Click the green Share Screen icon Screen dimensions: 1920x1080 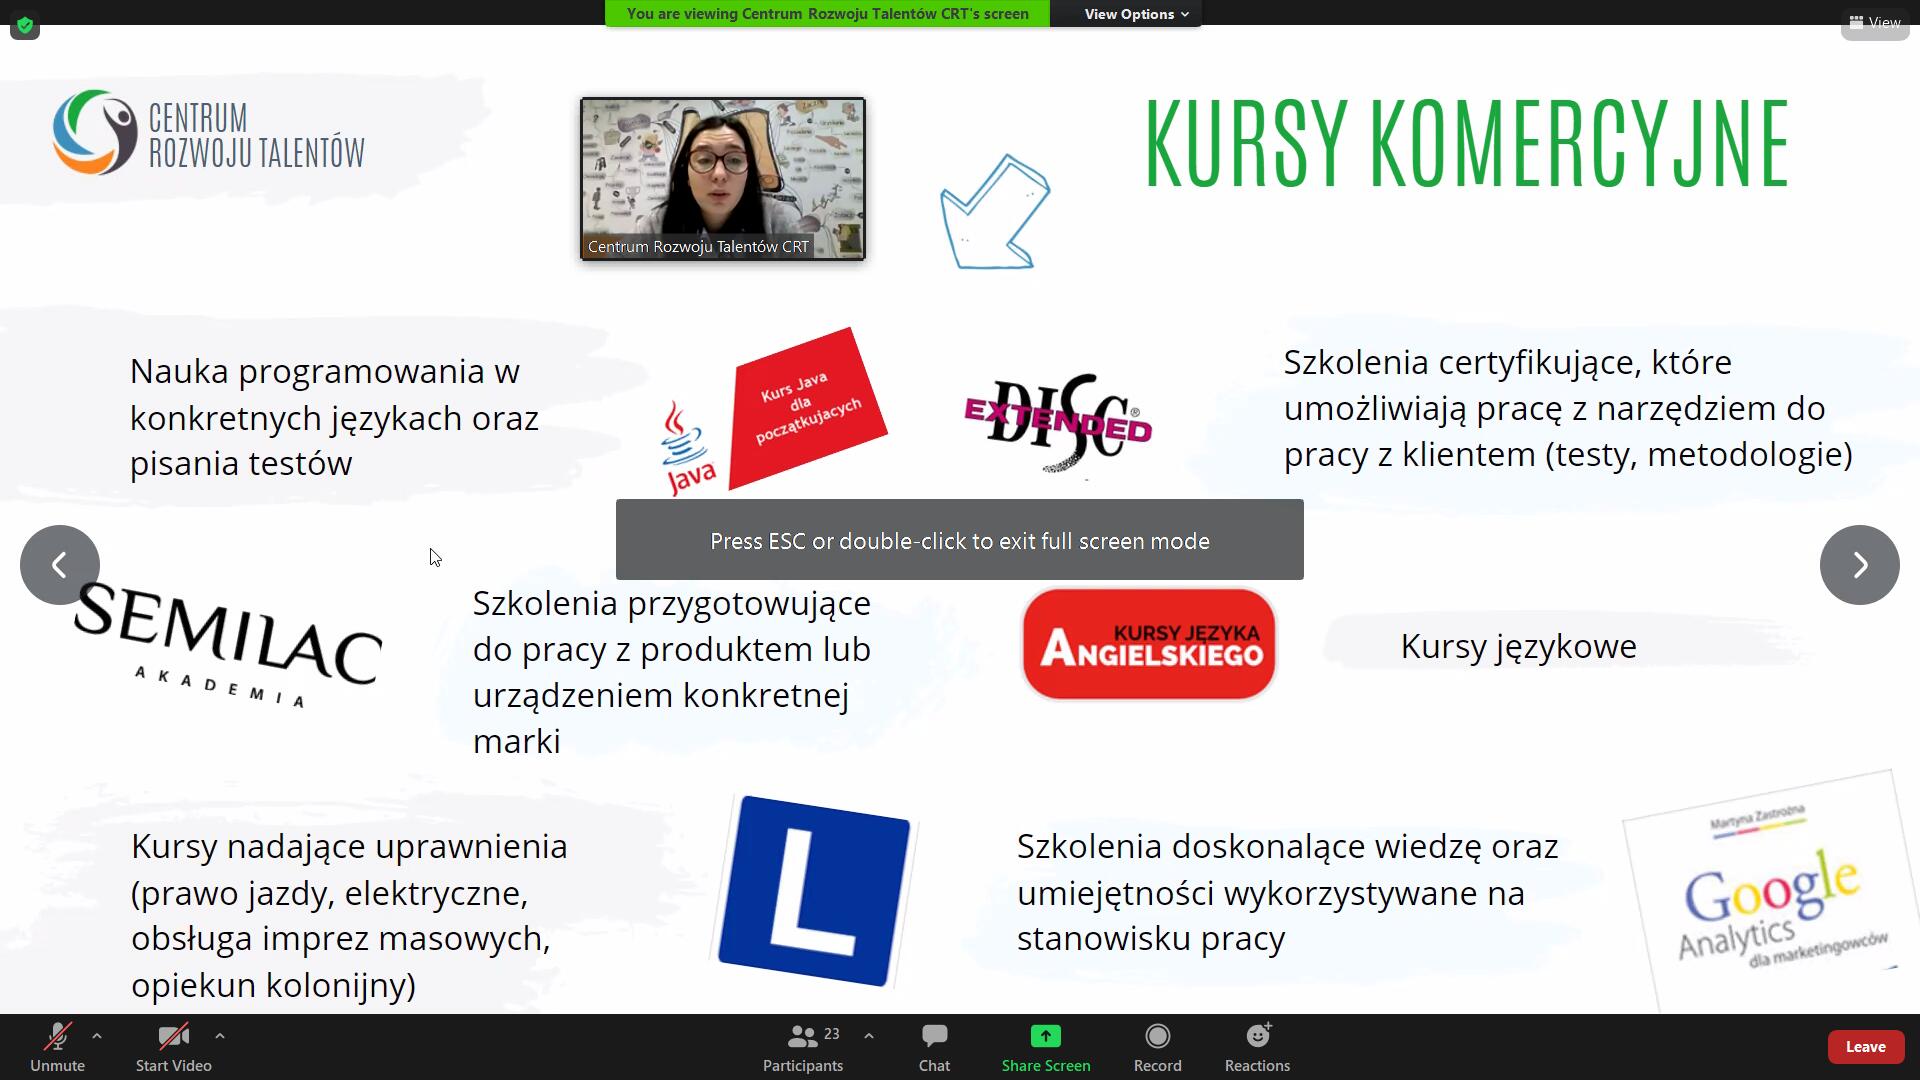coord(1045,1036)
